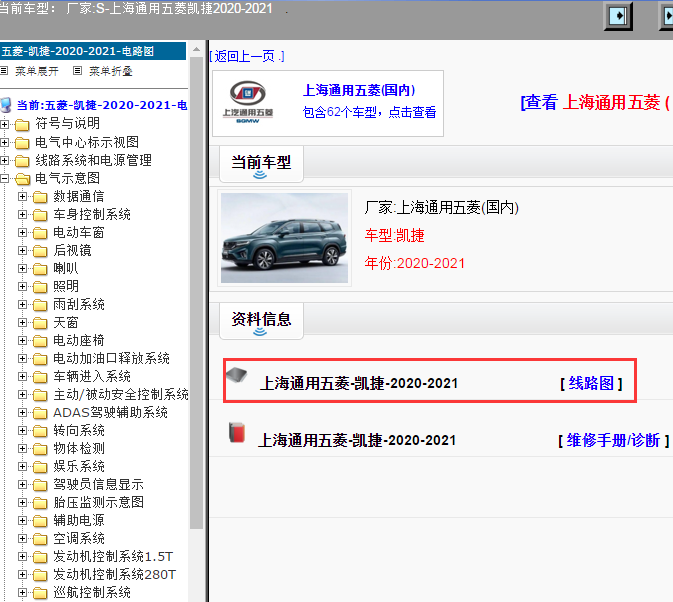The height and width of the screenshot is (602, 673).
Task: Open 发动机控制系统280T tree item
Action: 114,575
